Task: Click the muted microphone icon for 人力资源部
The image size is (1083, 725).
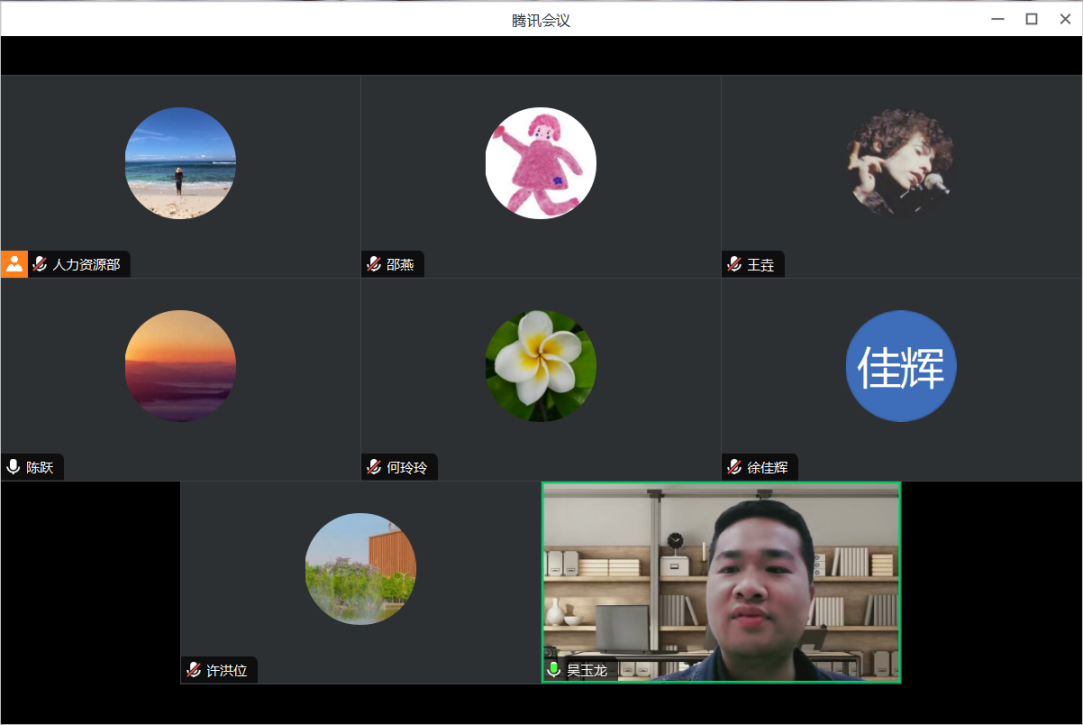Action: click(x=40, y=265)
